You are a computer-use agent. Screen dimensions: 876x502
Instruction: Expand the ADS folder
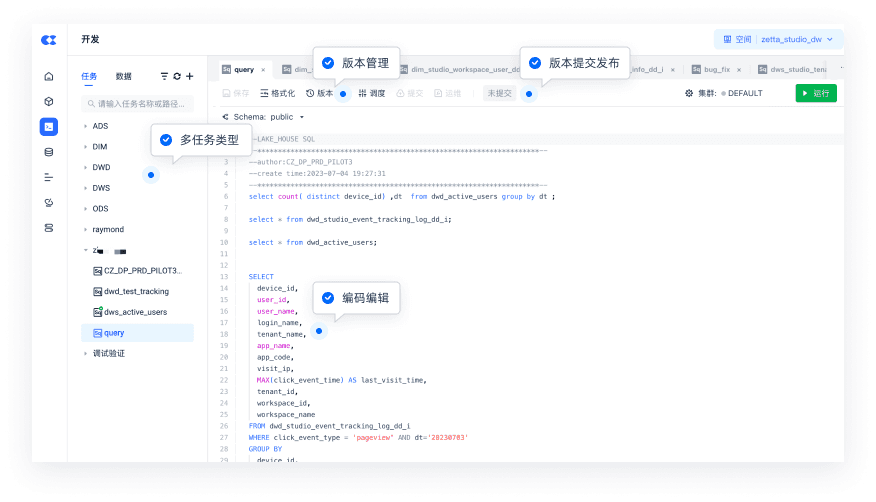click(100, 126)
